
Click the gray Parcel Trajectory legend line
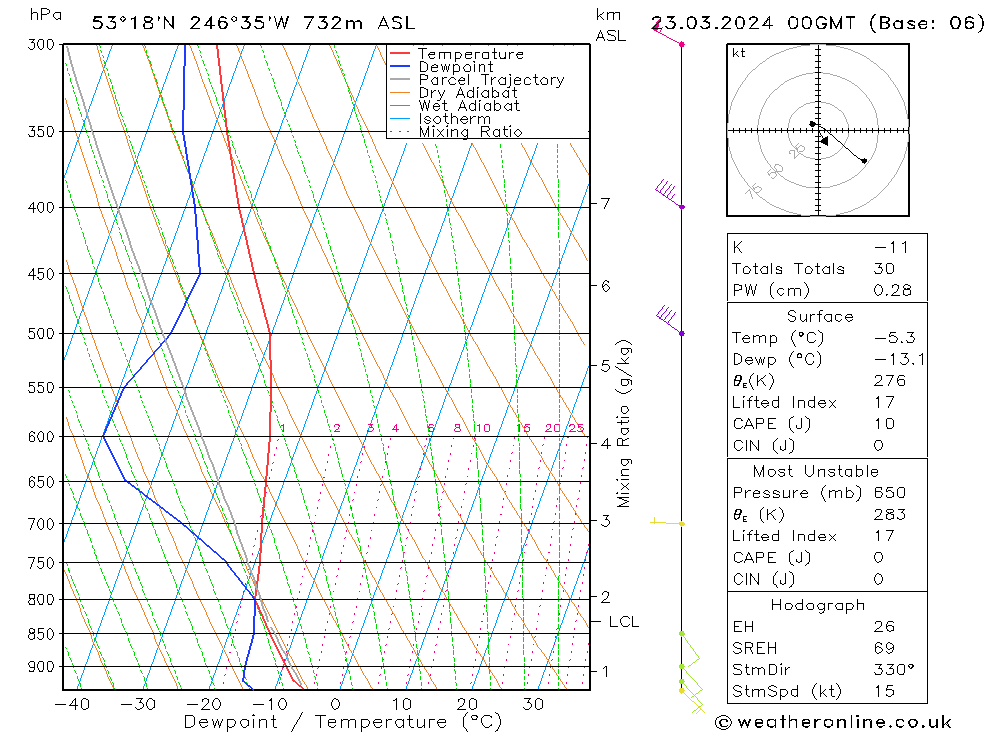click(x=400, y=80)
